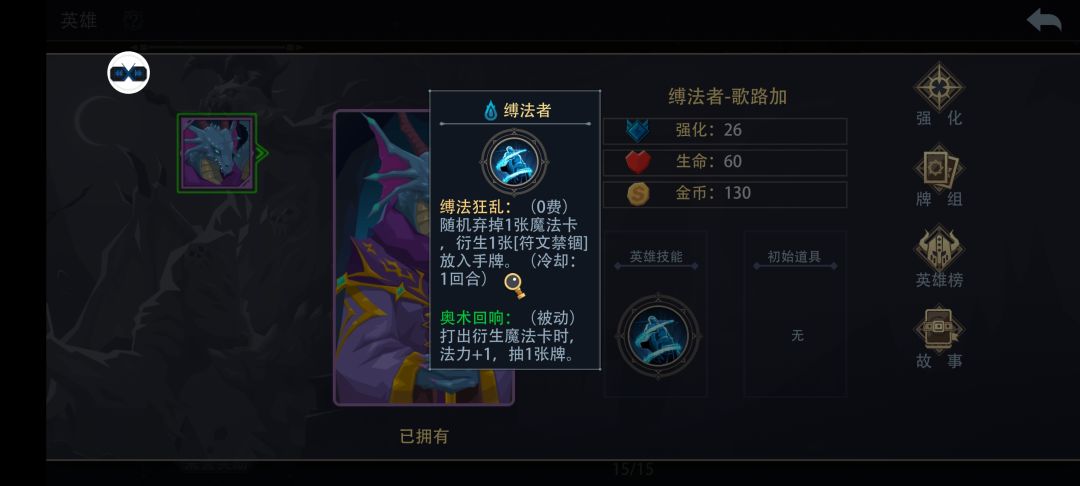Tap the 生命: 60 health row
This screenshot has width=1080, height=486.
tap(725, 162)
